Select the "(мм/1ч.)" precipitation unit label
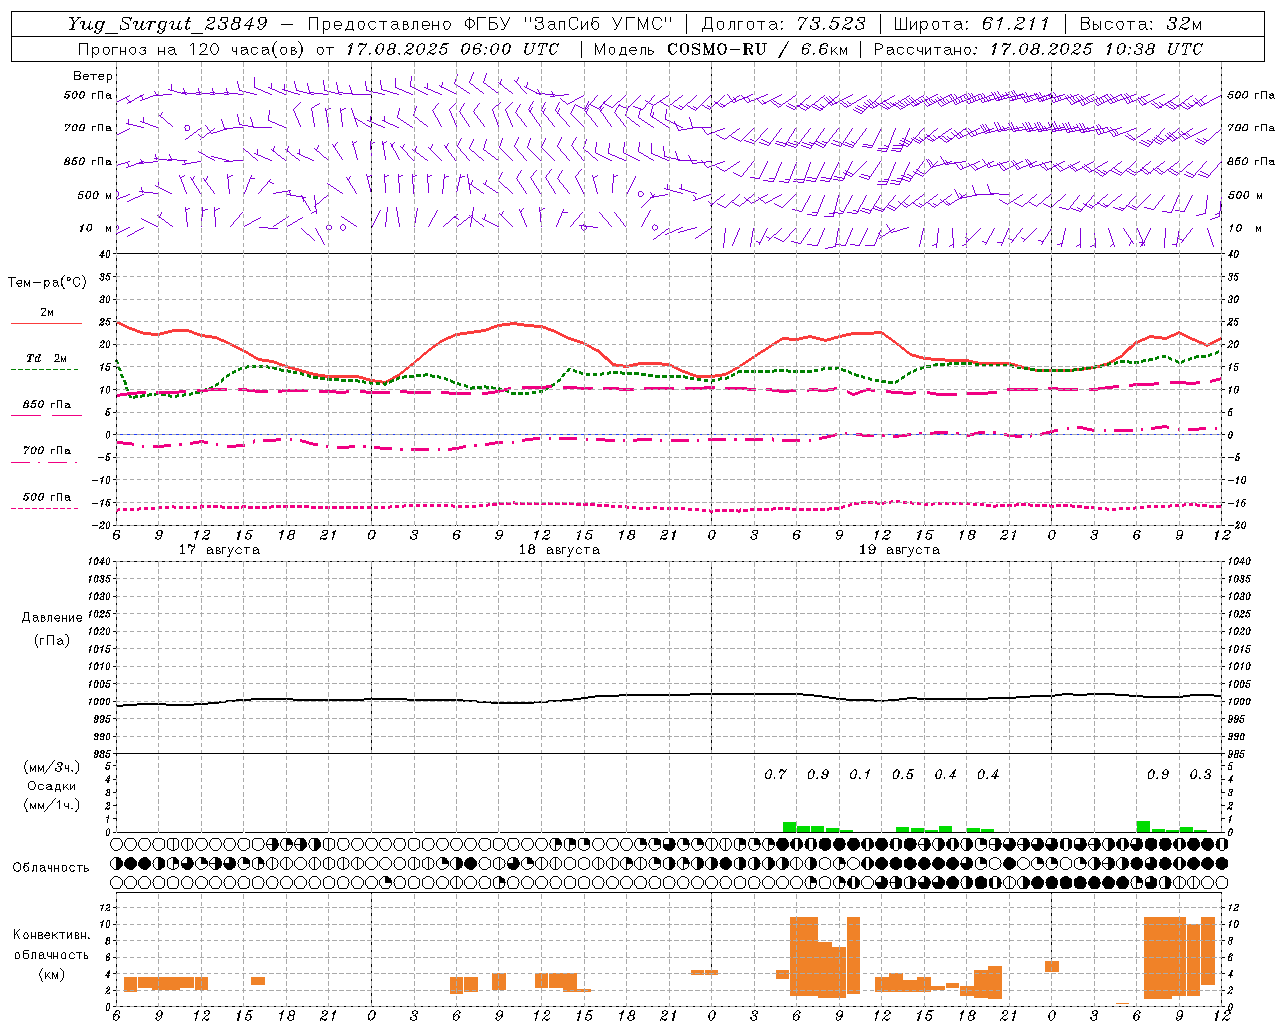Viewport: 1280px width, 1024px height. point(52,805)
